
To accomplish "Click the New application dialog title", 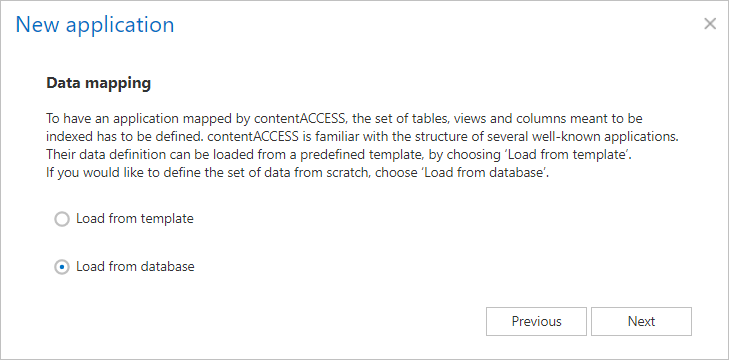I will tap(95, 24).
